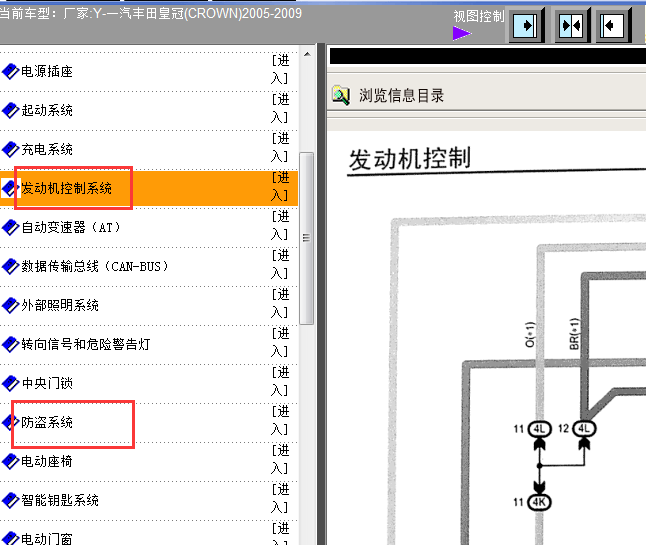Click the 发动机控制 diagram heading
This screenshot has width=646, height=545.
coord(410,159)
